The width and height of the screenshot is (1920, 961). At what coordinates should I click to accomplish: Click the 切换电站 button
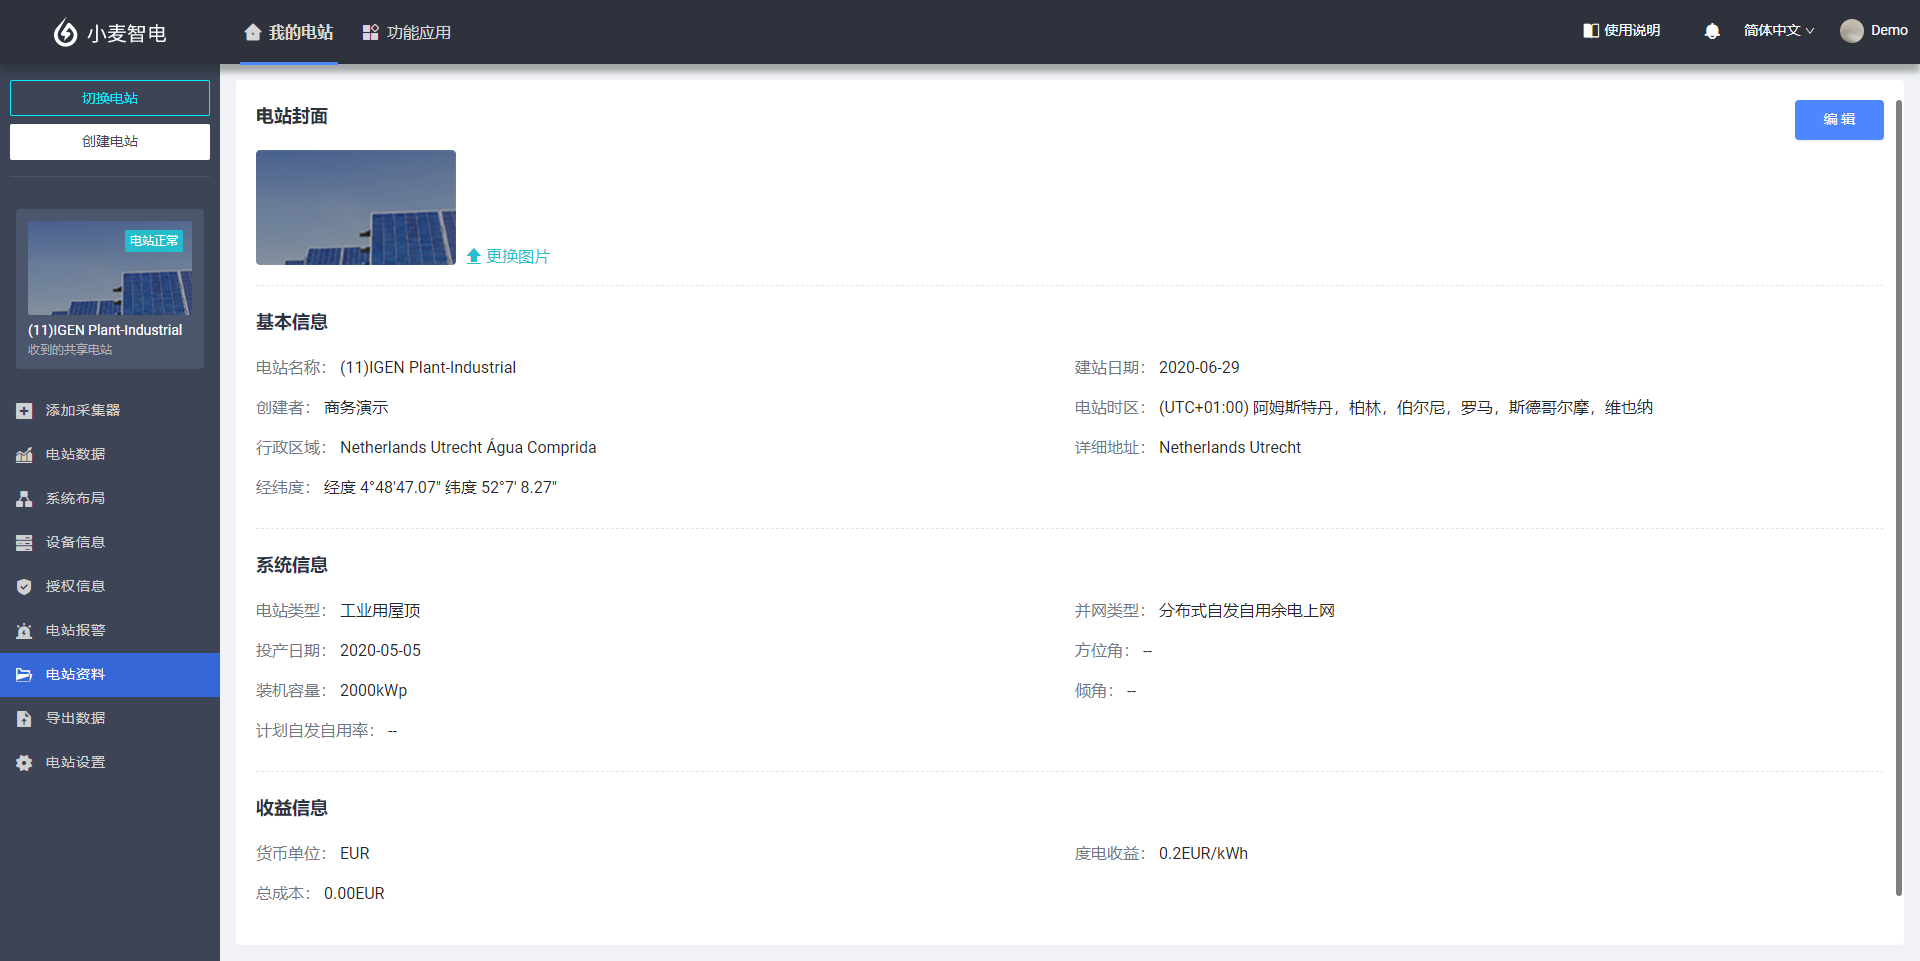pyautogui.click(x=110, y=98)
